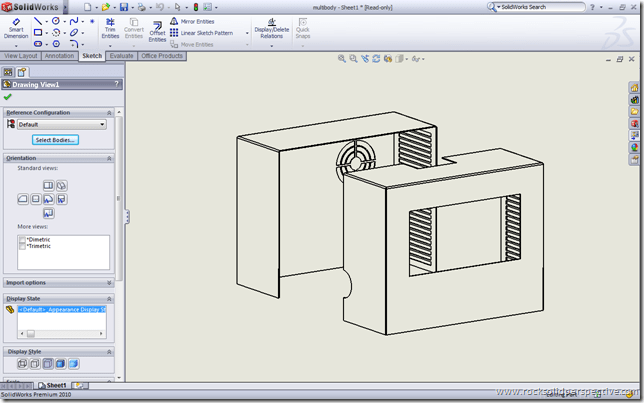Viewport: 644px width, 403px height.
Task: Select the Offset Entities tool
Action: click(x=157, y=31)
